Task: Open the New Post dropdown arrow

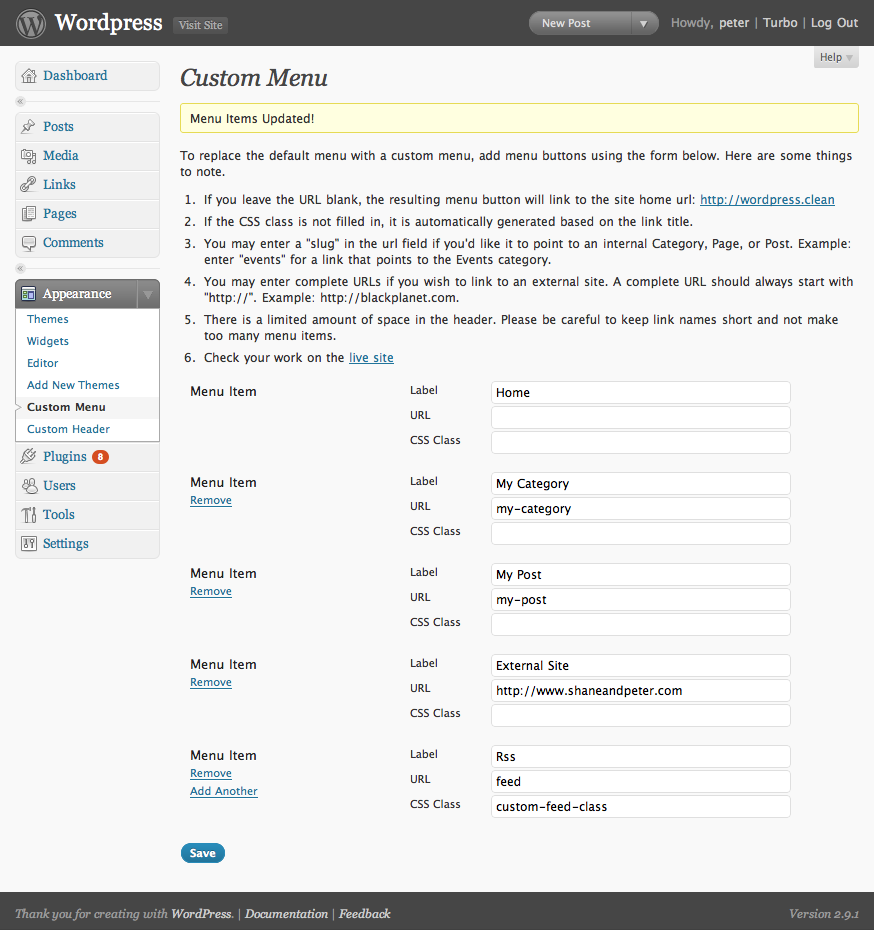Action: point(644,24)
